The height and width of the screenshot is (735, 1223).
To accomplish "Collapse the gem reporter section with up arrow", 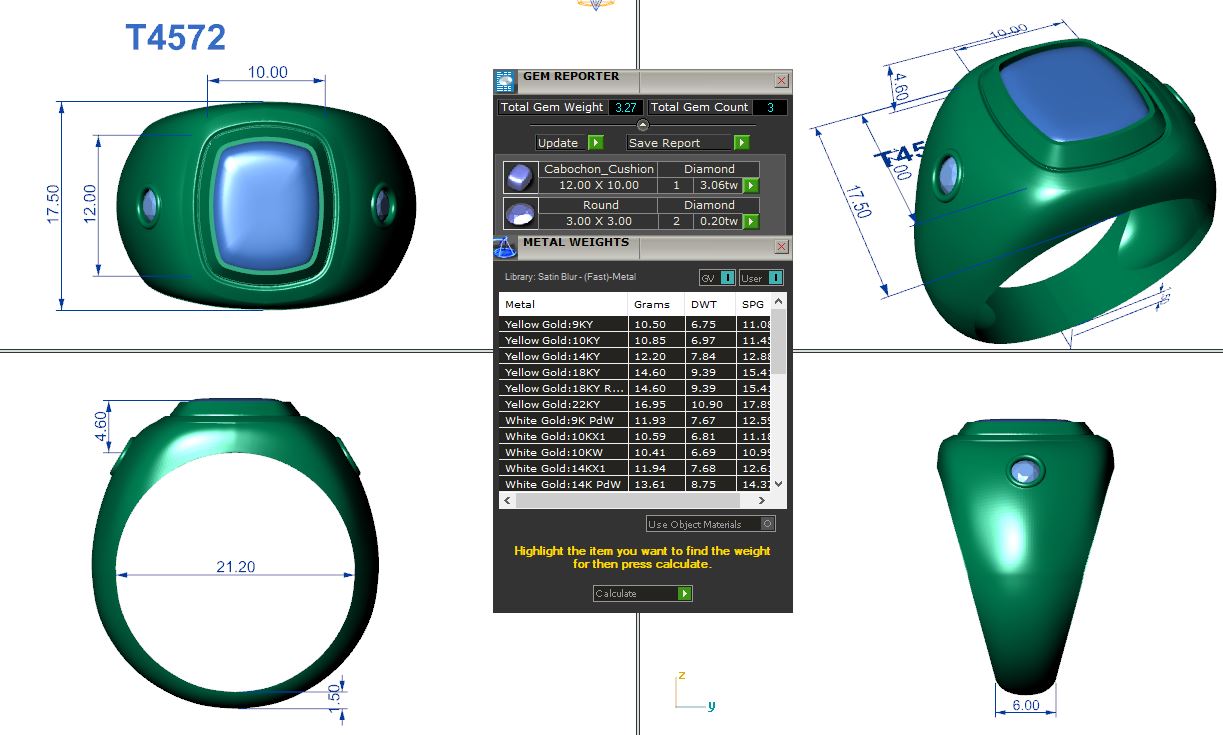I will (643, 125).
